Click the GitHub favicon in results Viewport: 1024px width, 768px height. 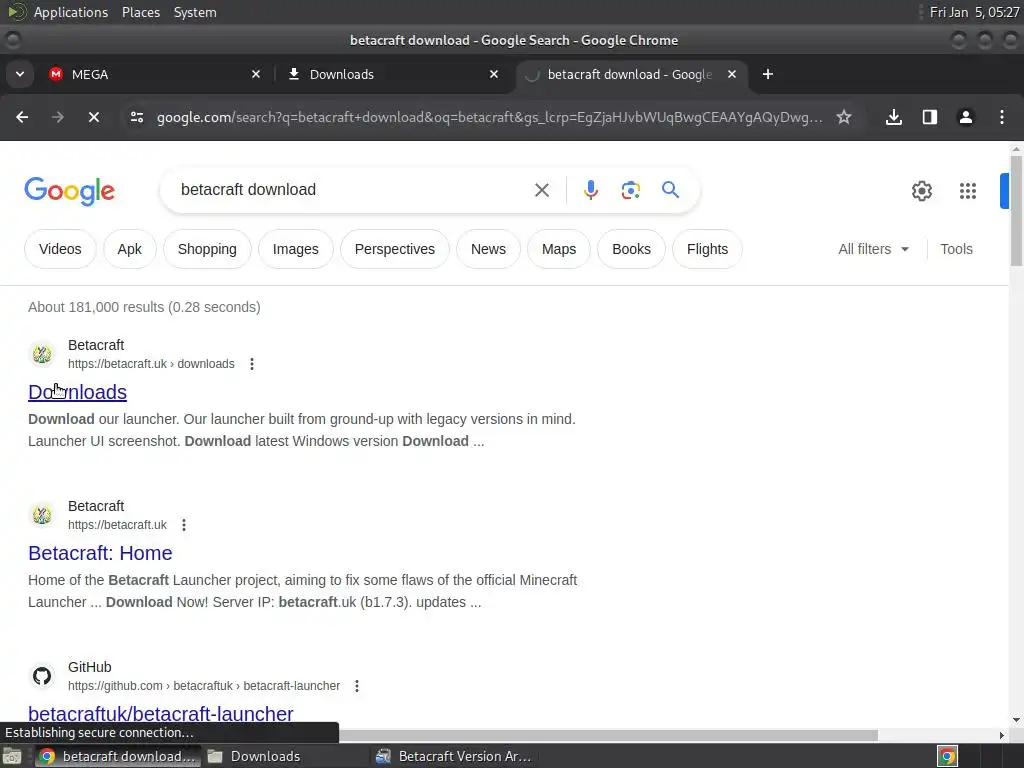coord(42,676)
